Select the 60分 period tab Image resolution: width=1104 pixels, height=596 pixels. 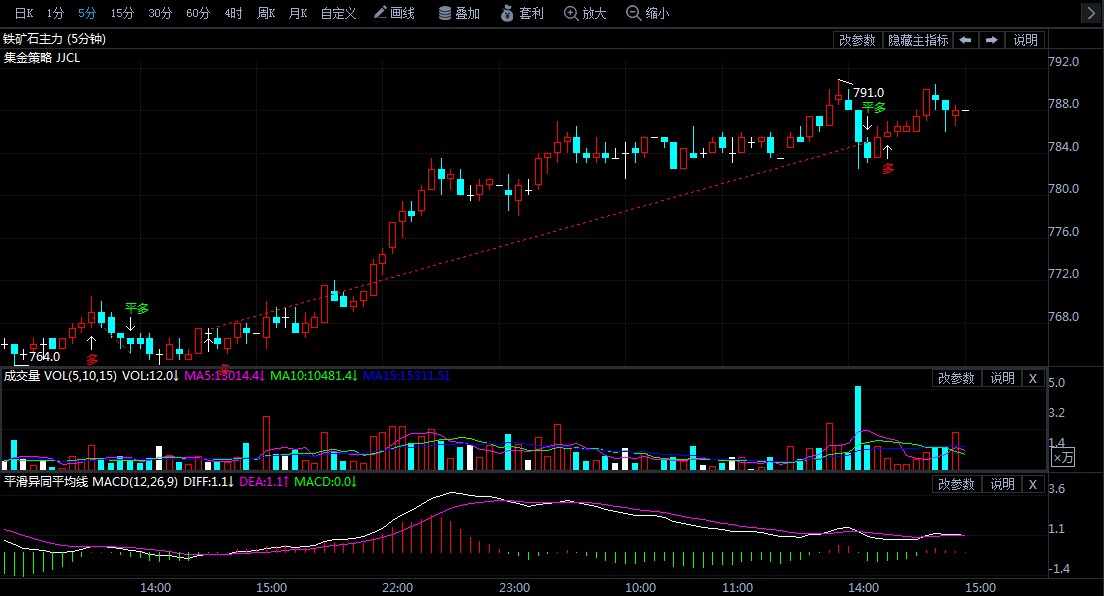(198, 13)
